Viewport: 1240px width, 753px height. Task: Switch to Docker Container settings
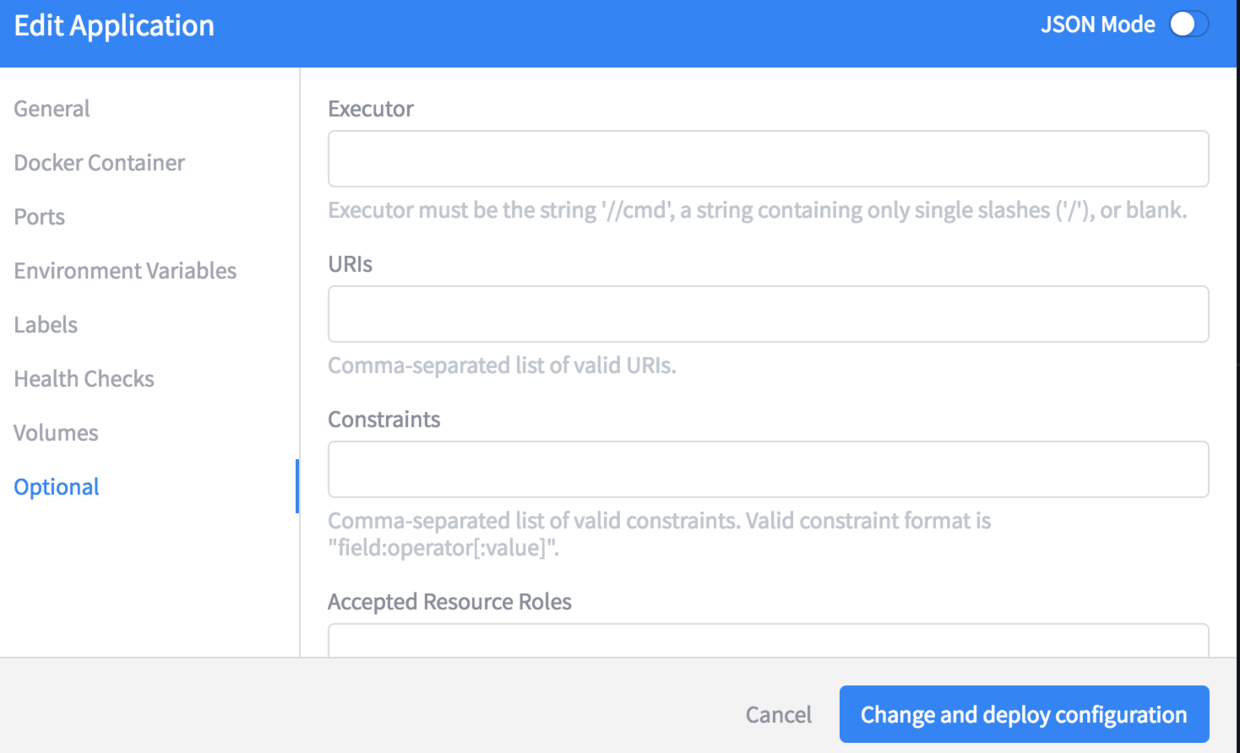point(99,163)
